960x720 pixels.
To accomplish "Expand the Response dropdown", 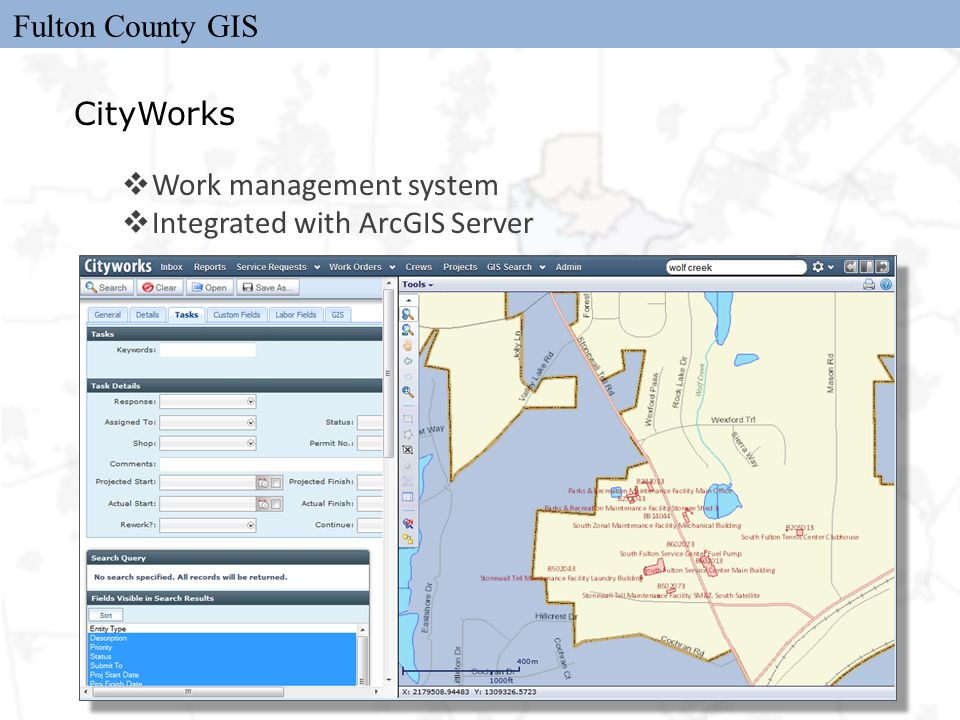I will (250, 402).
